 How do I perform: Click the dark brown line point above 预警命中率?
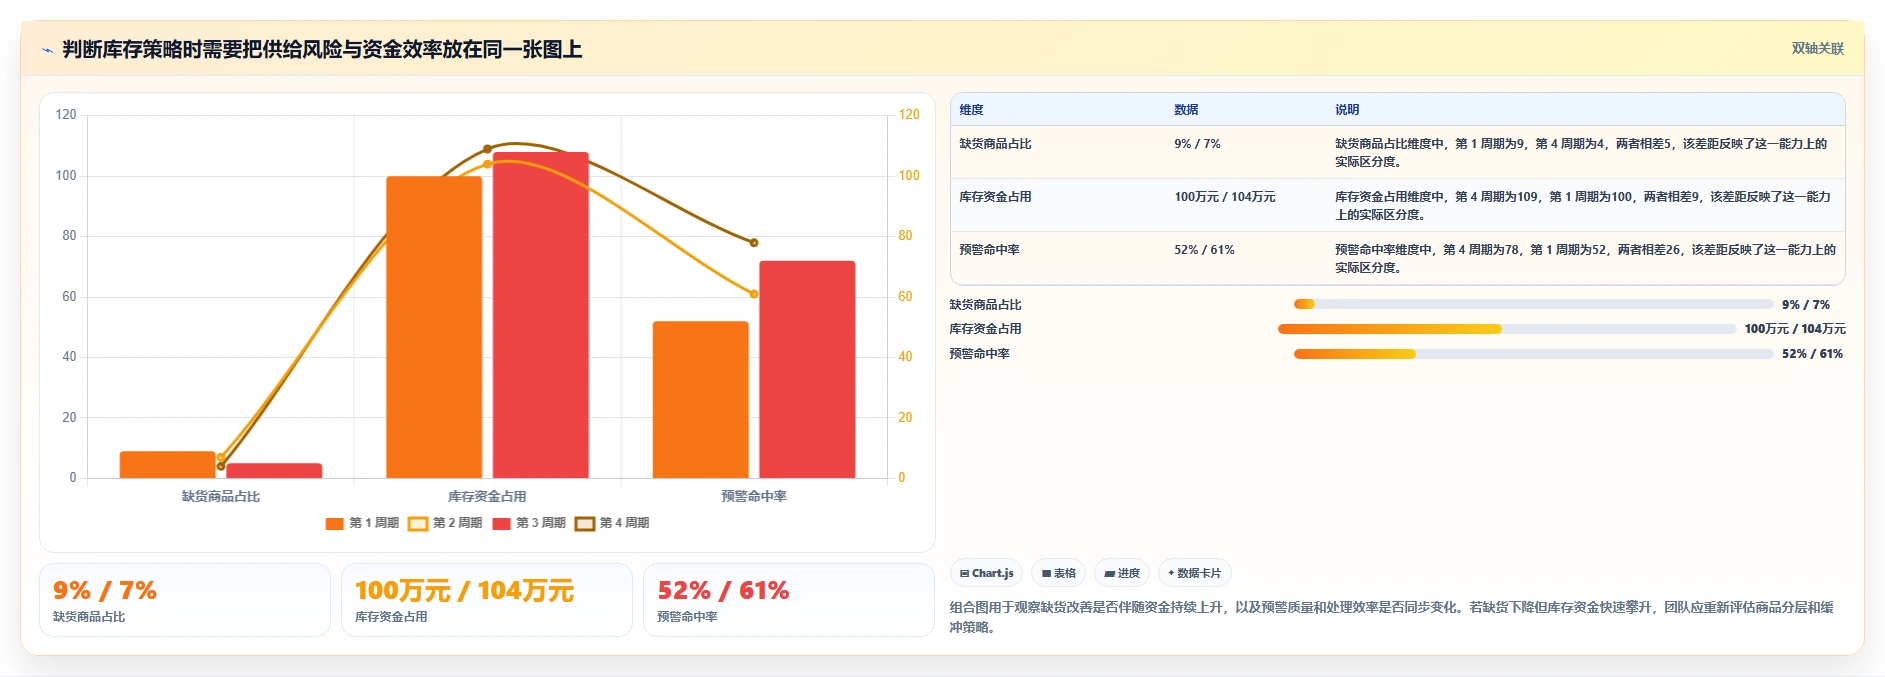tap(754, 243)
